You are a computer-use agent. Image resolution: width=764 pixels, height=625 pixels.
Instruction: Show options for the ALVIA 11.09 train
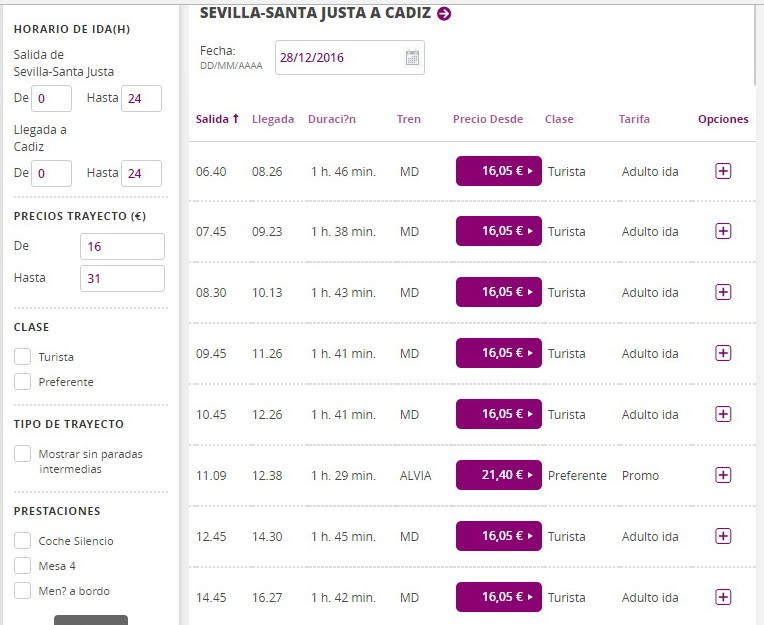tap(723, 475)
